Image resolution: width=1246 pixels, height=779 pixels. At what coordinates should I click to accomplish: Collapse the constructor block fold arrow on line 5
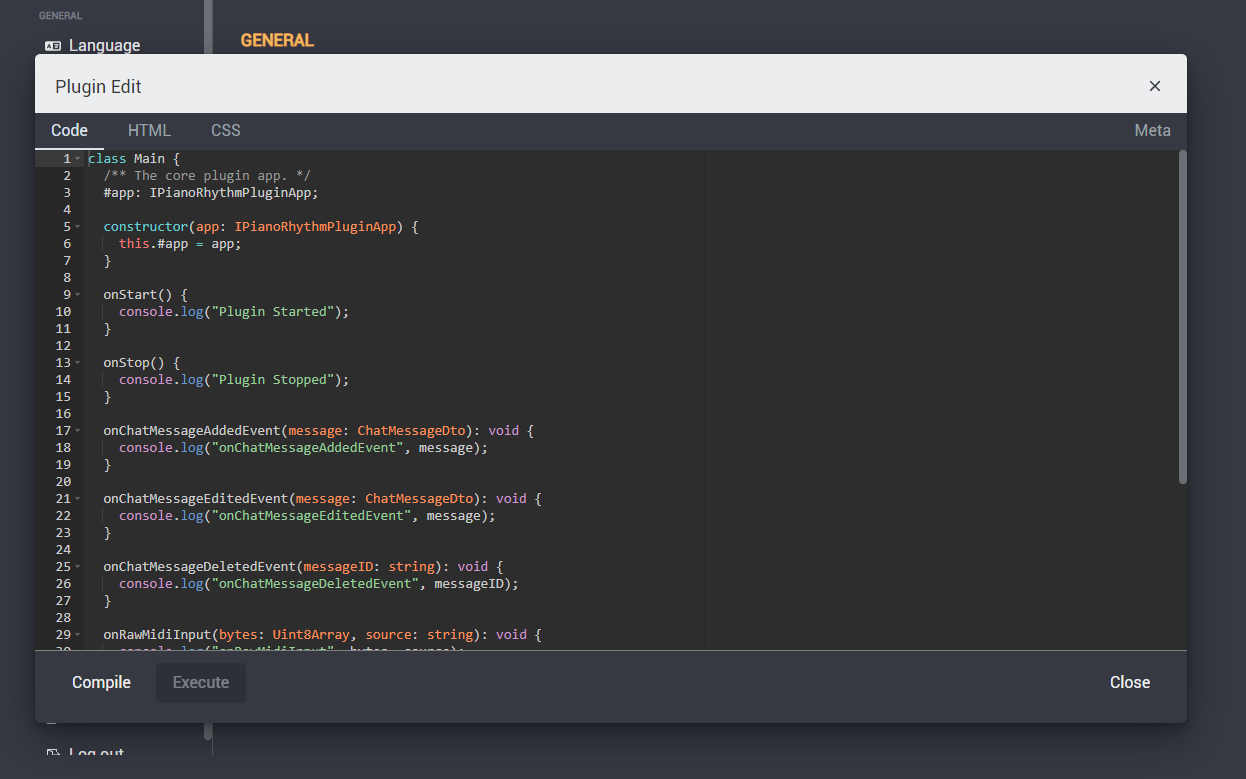click(x=78, y=227)
